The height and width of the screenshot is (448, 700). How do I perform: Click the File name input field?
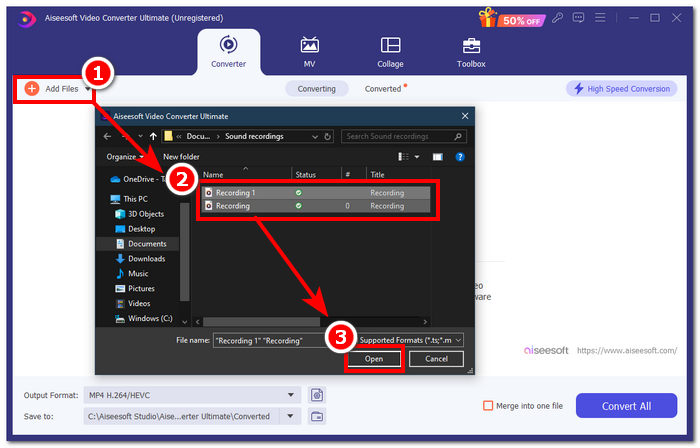pyautogui.click(x=270, y=340)
